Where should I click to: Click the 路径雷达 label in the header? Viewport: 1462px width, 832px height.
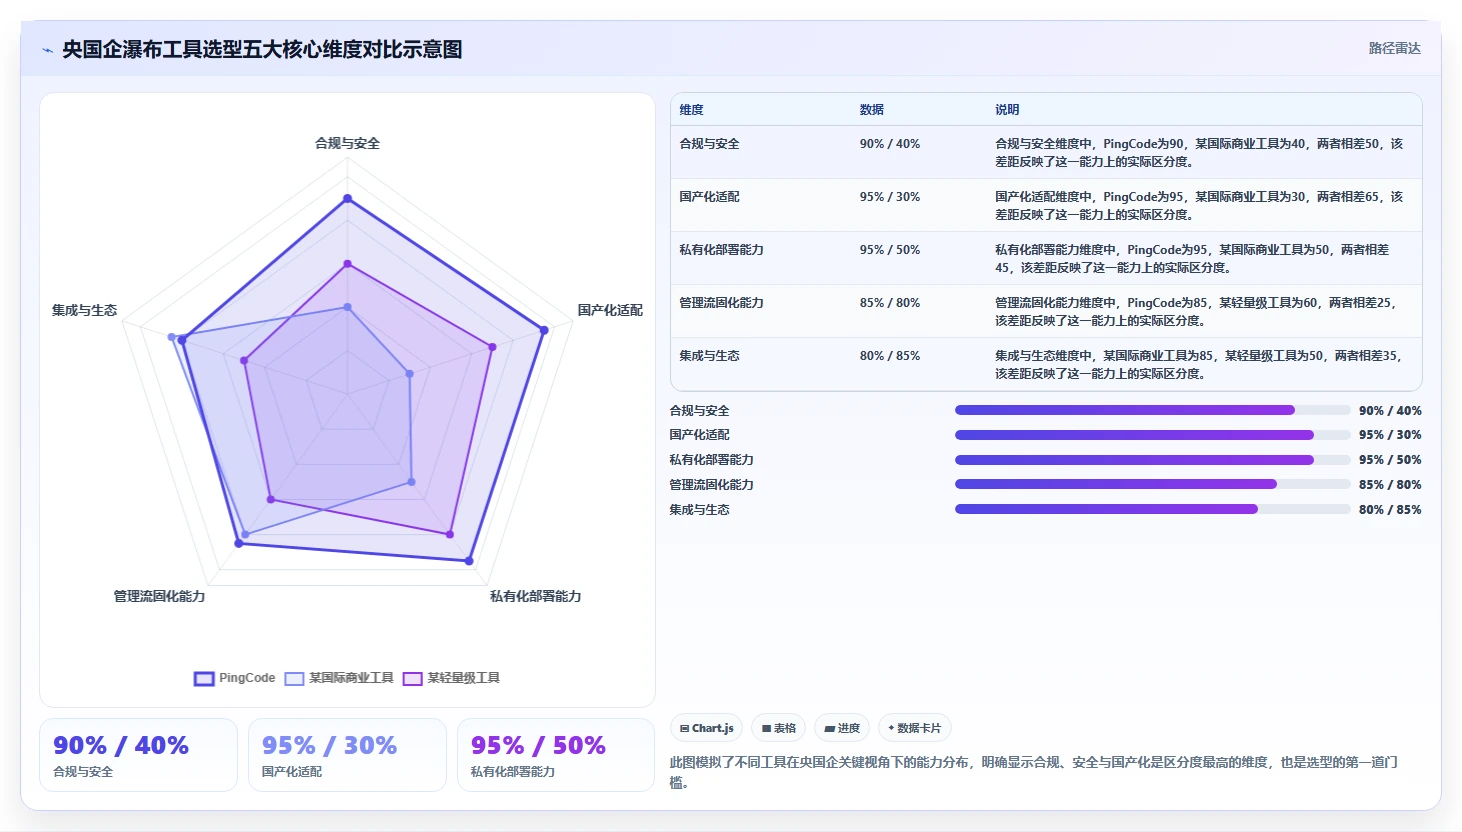click(x=1394, y=48)
